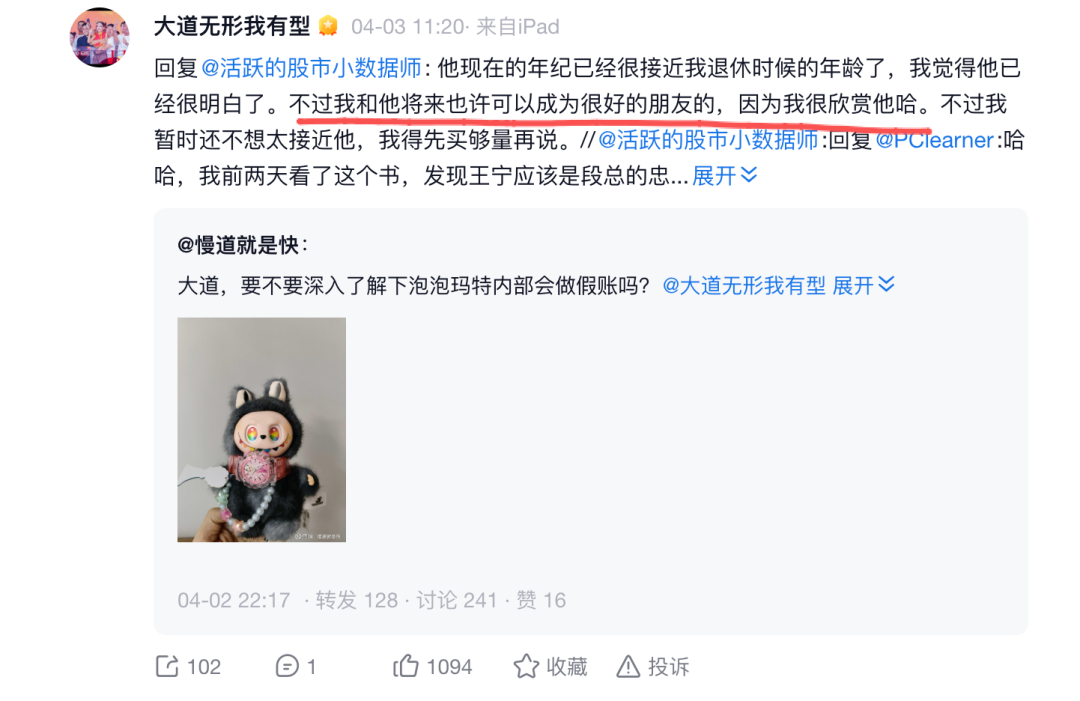The width and height of the screenshot is (1080, 701).
Task: Click 收藏 to save the post
Action: (567, 666)
